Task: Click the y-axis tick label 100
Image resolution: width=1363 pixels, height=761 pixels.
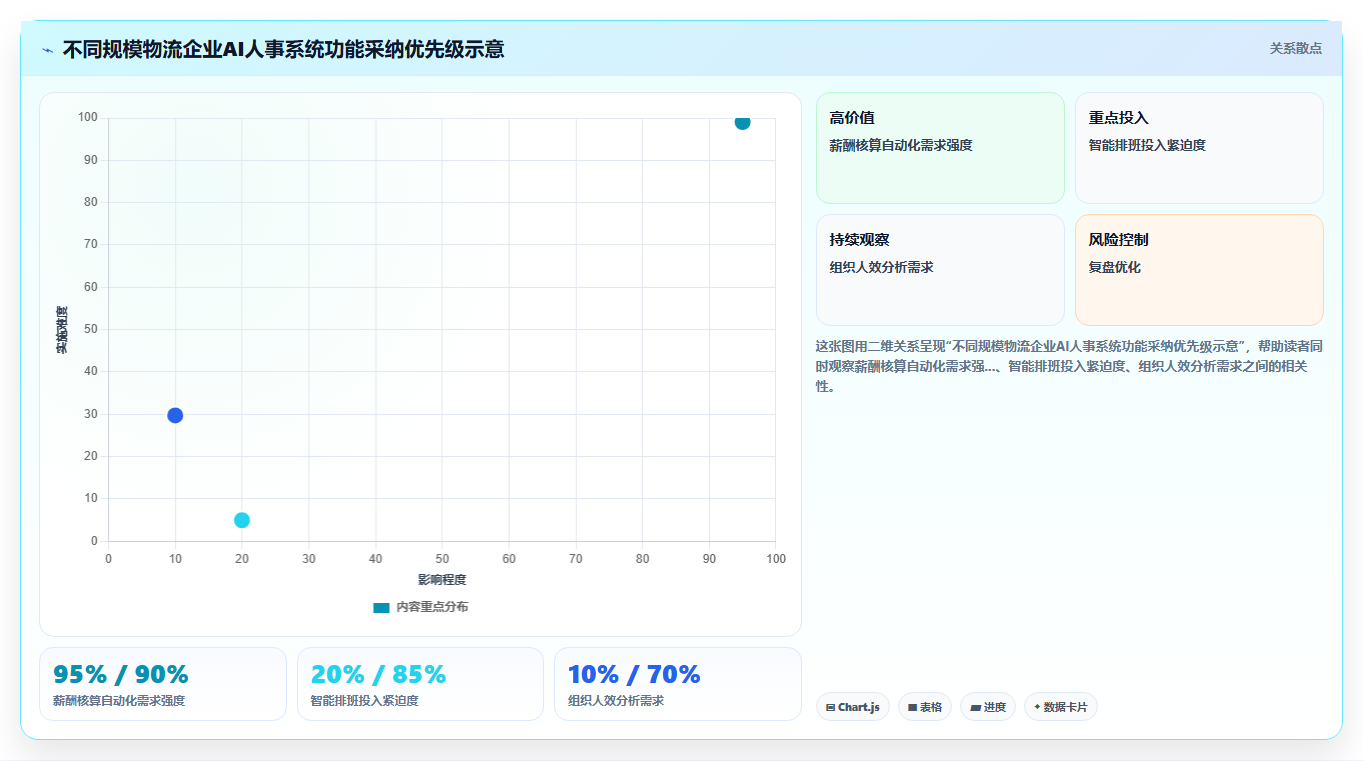Action: [88, 118]
